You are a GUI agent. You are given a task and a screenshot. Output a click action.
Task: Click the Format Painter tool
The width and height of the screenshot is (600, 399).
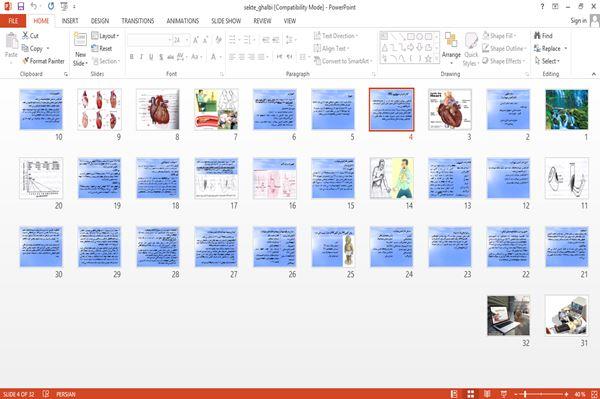coord(43,61)
